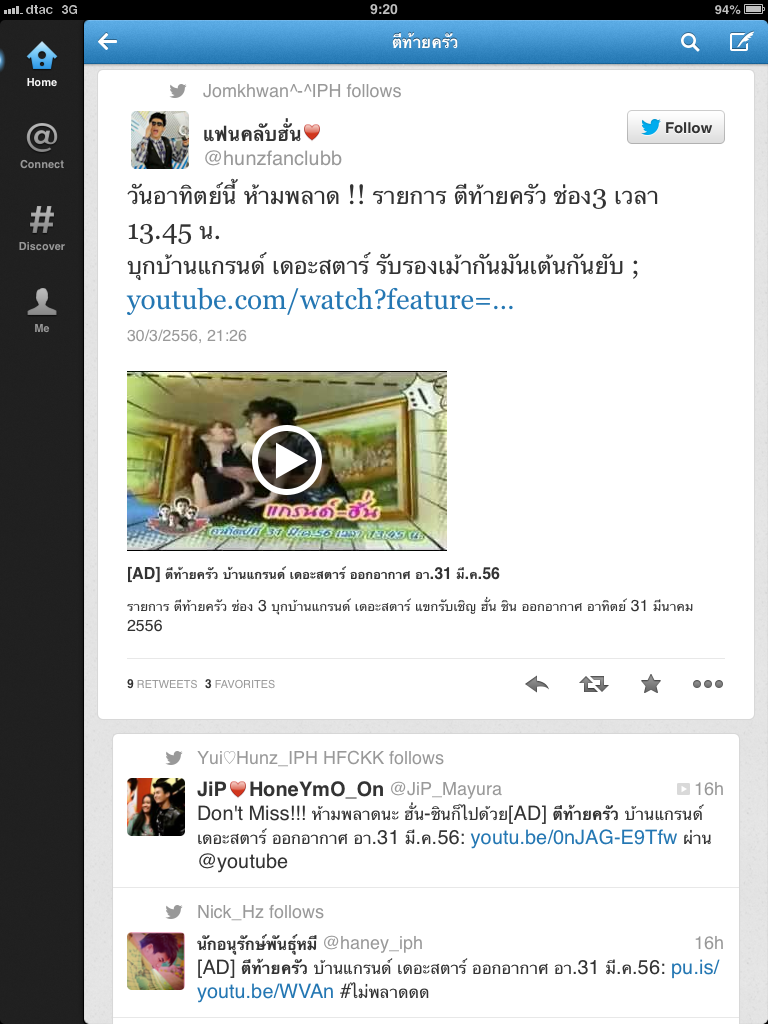Open the youtu.be/0nJAG-E9Tfw link
Viewport: 768px width, 1024px height.
[573, 837]
